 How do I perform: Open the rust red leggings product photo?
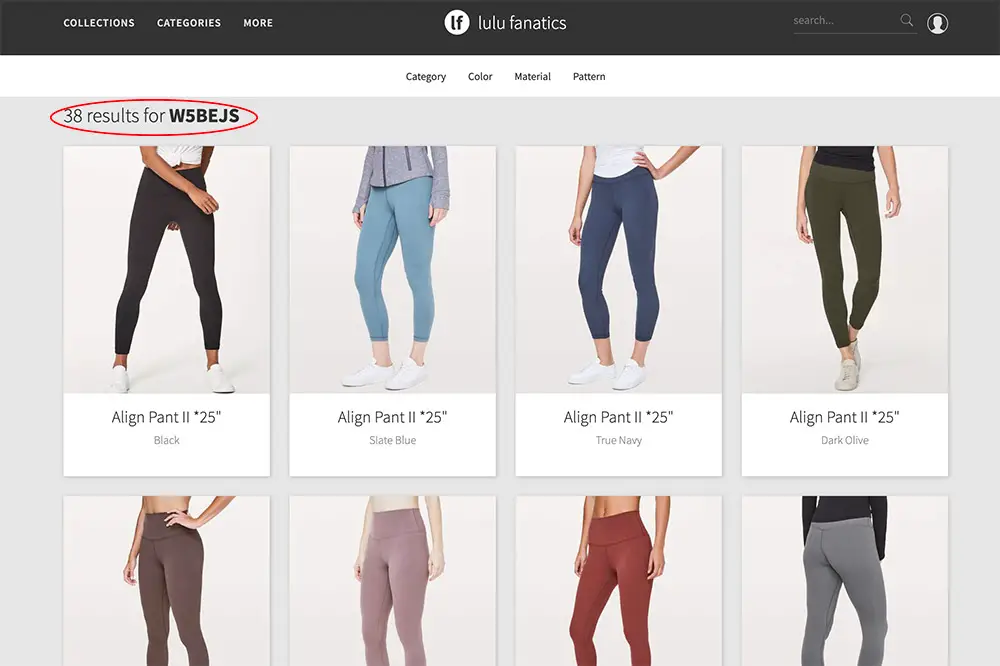[x=619, y=581]
